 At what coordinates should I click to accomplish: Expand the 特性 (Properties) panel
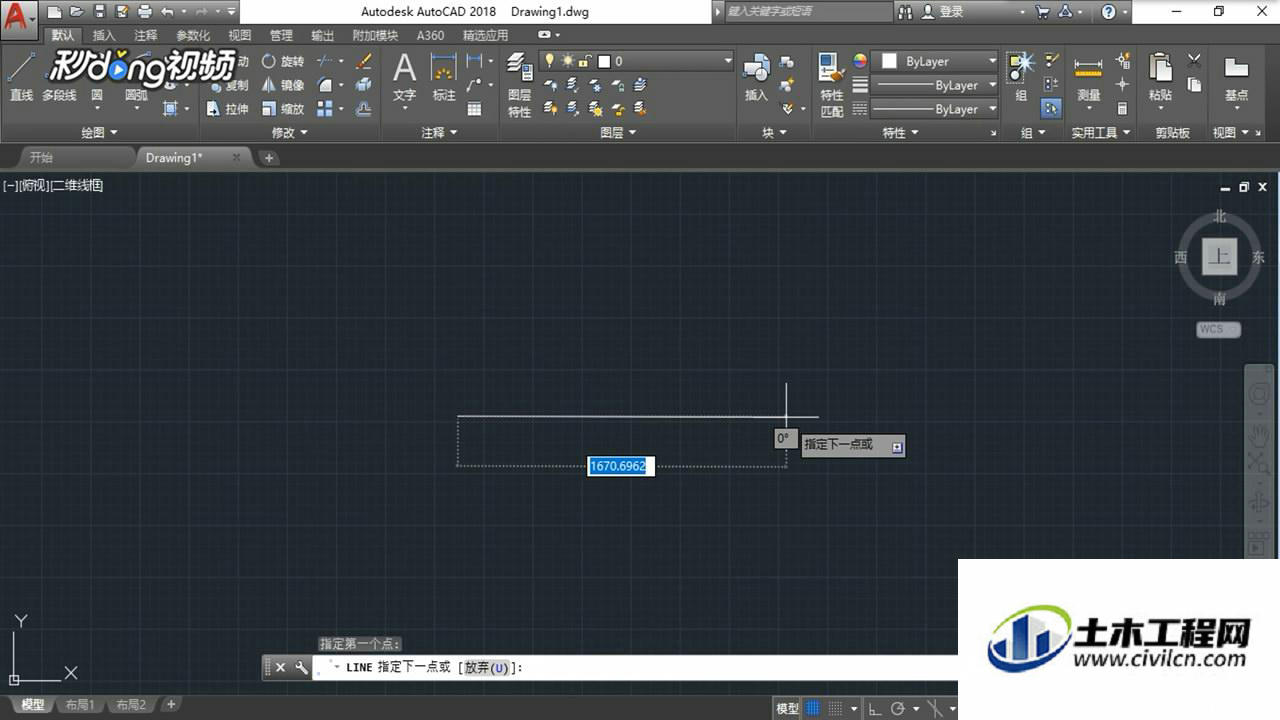pos(900,132)
